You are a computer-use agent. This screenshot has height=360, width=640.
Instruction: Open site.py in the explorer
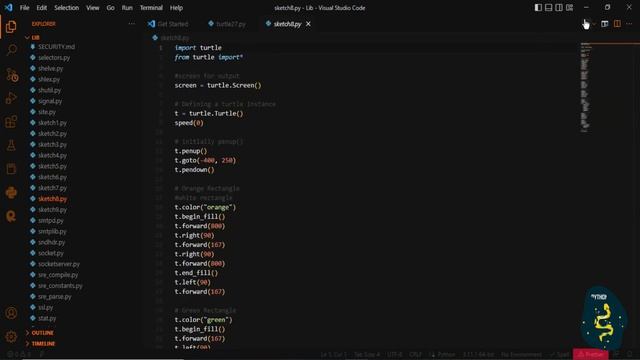(47, 112)
